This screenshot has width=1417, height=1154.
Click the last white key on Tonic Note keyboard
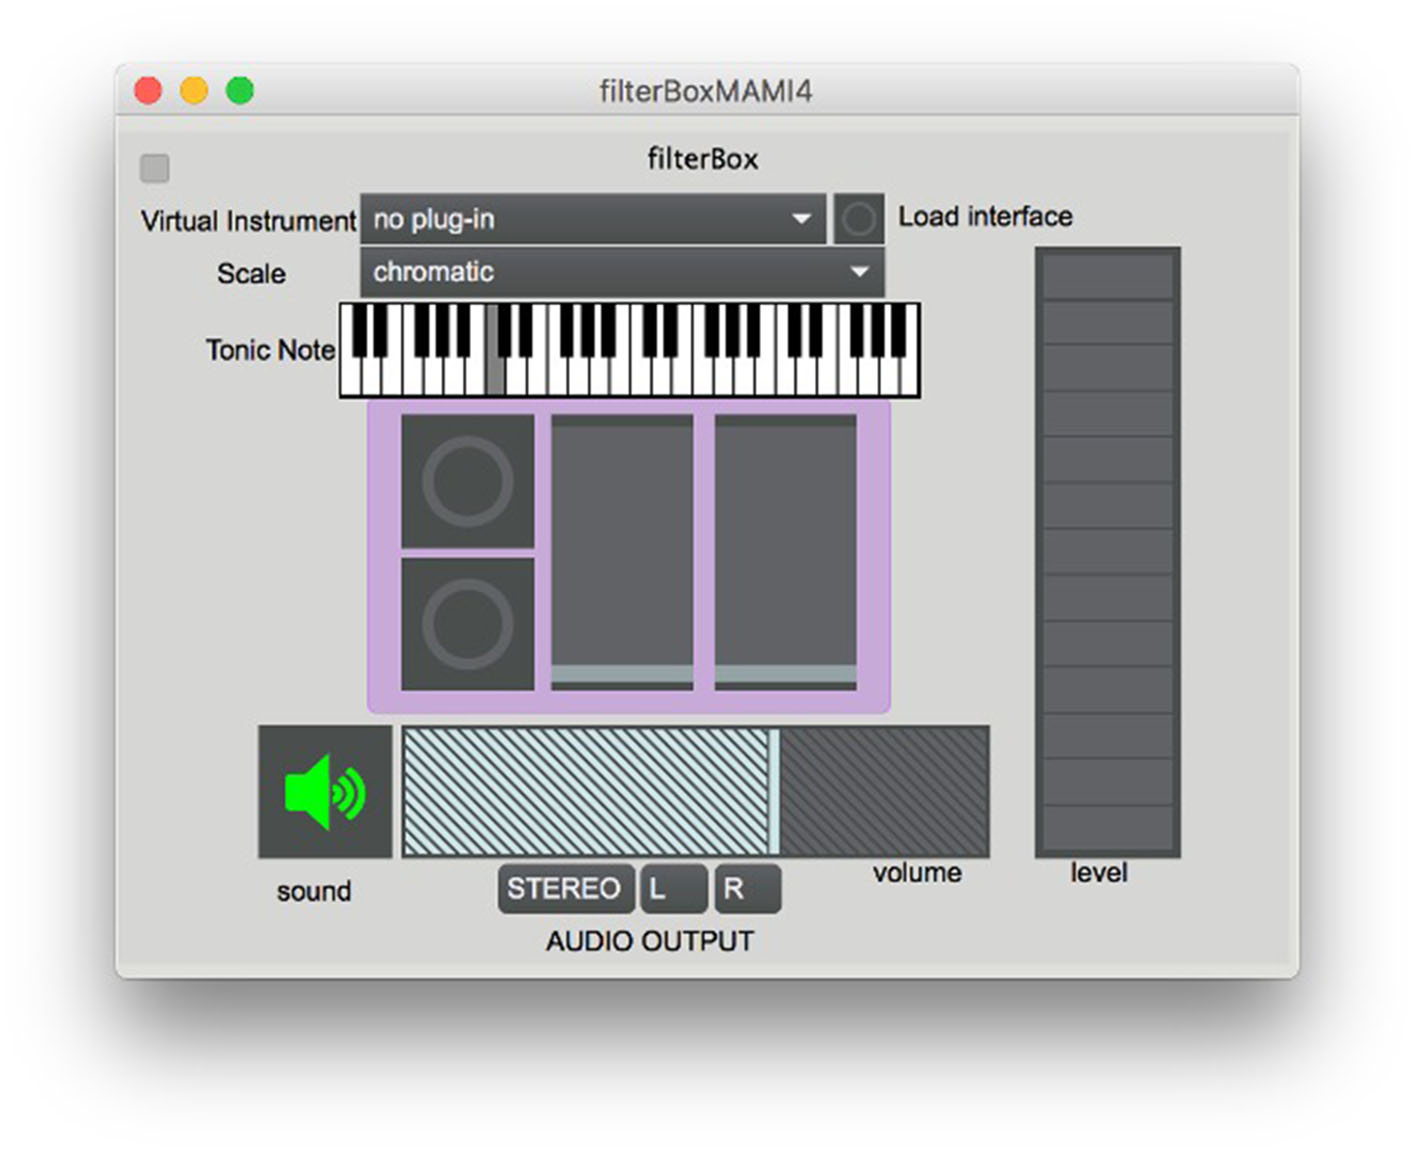[909, 380]
